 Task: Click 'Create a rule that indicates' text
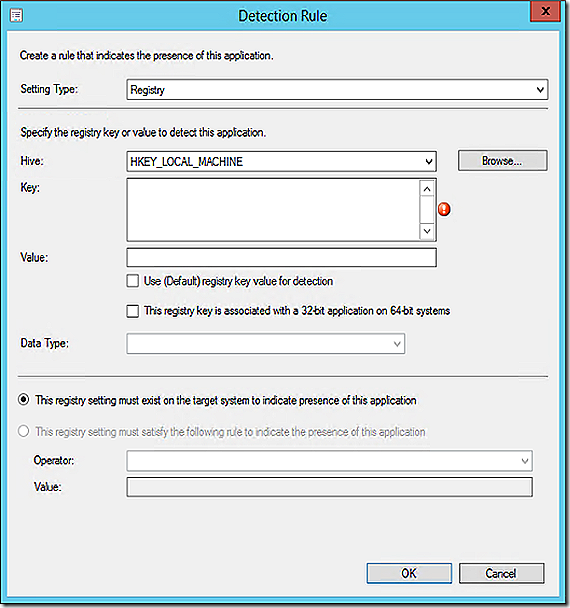147,55
